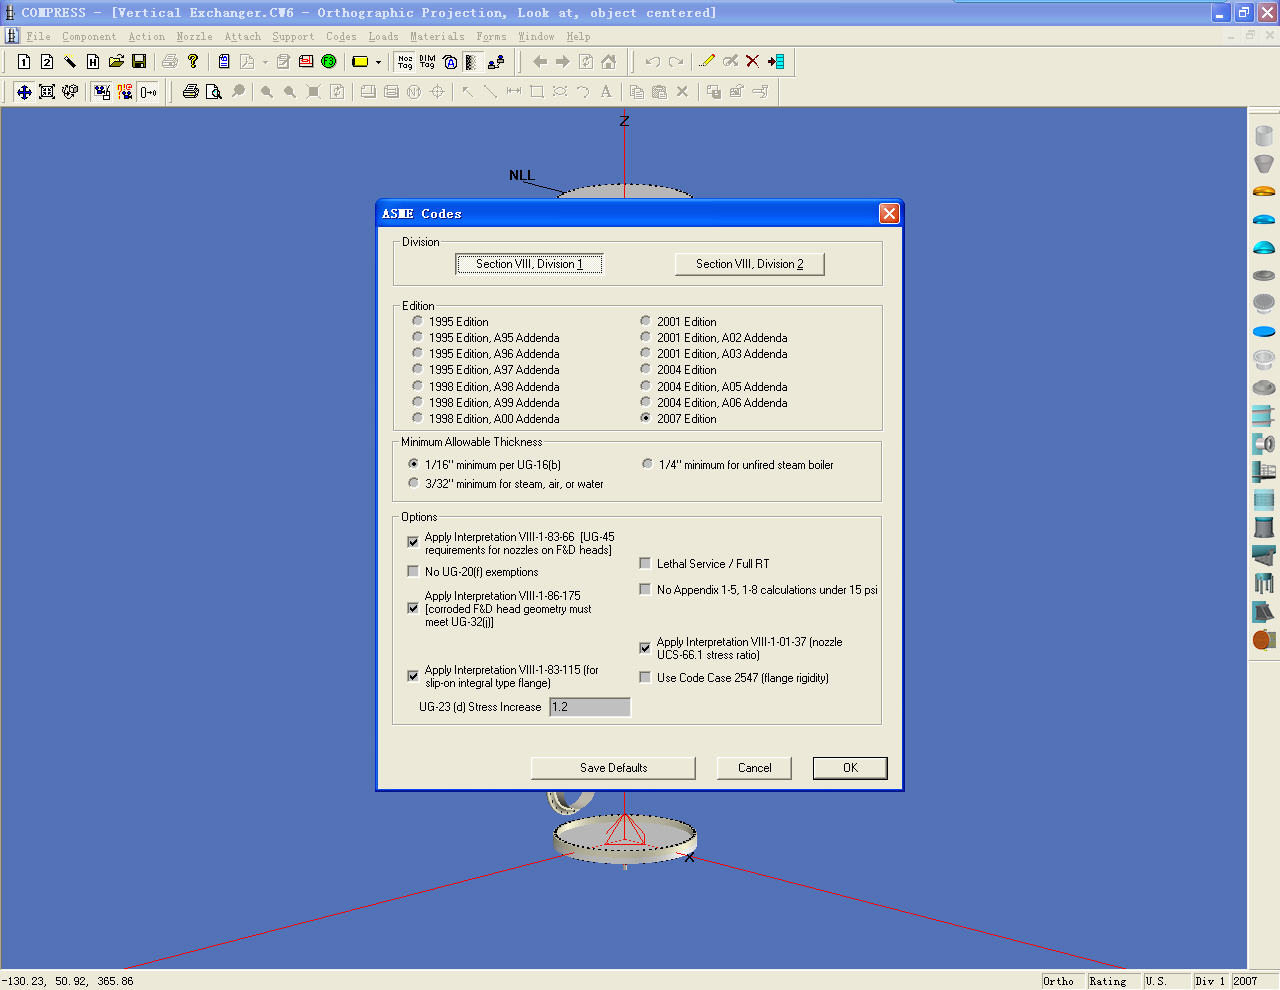Choose 3/32" minimum for steam, air, water

[413, 483]
